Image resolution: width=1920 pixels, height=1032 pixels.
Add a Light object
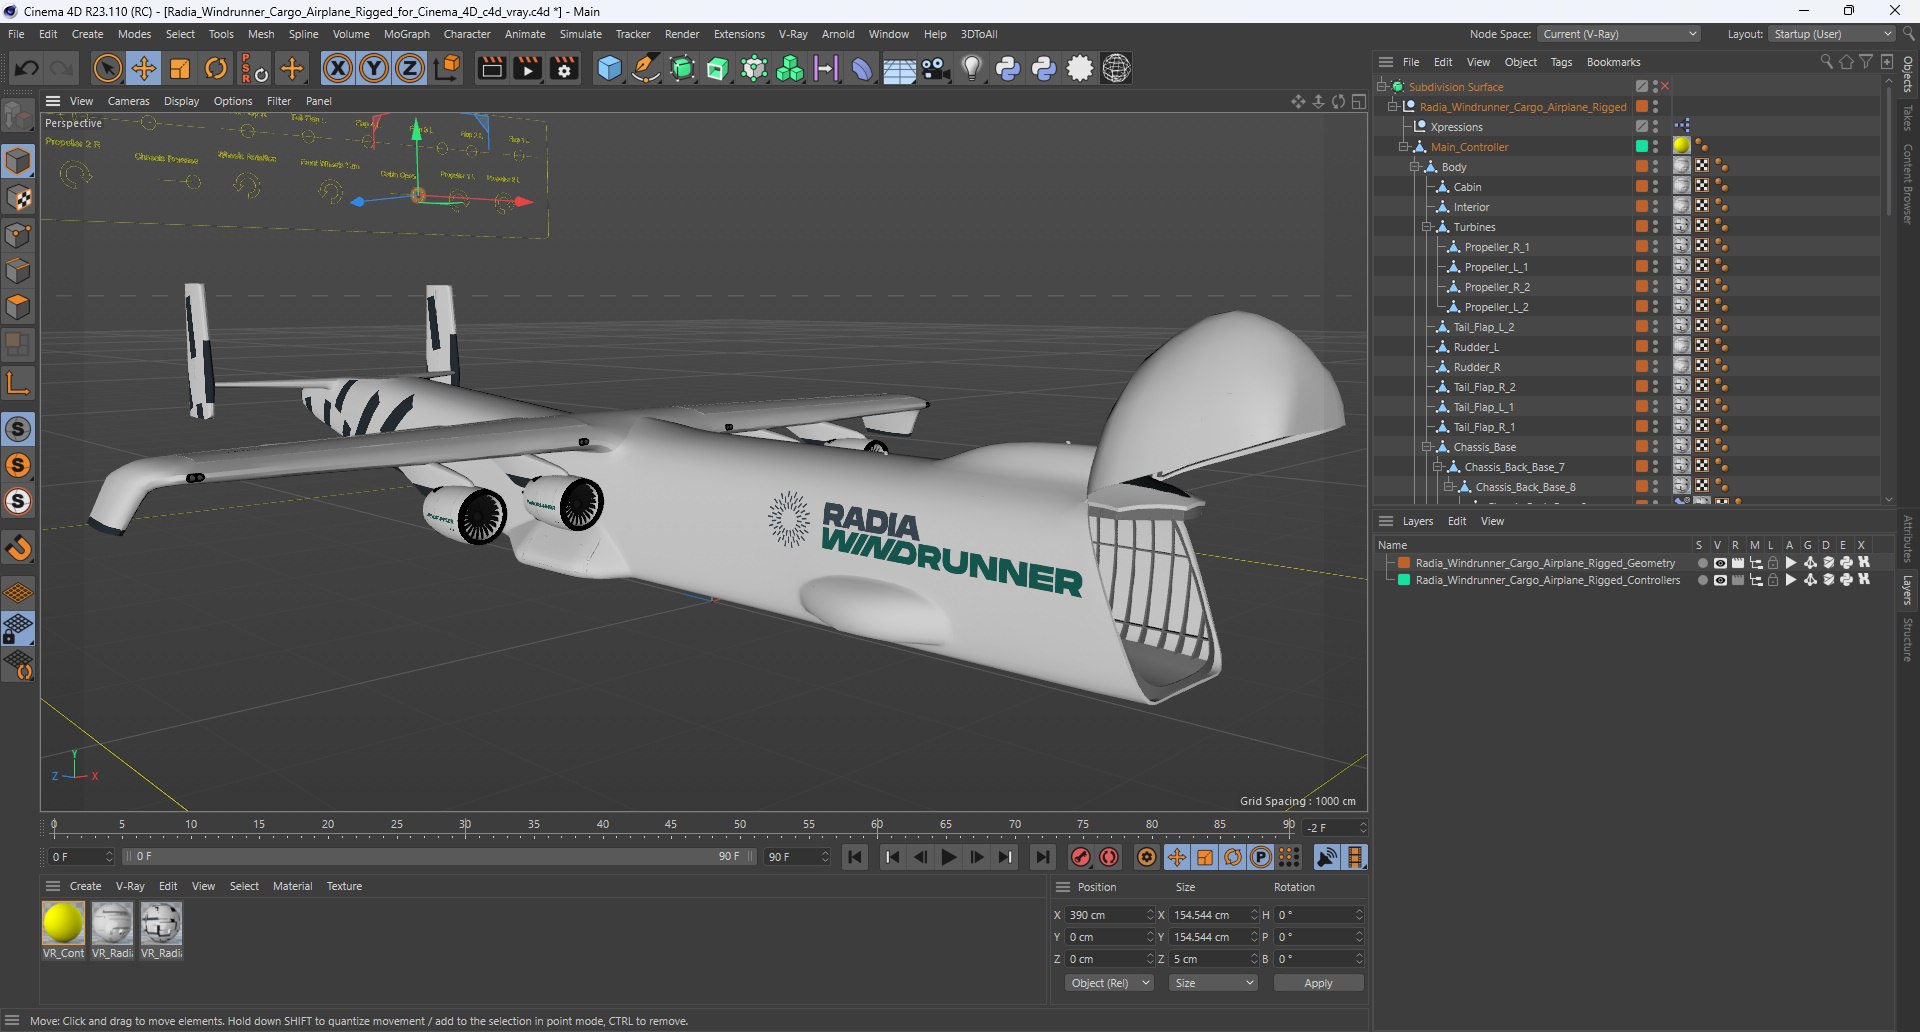click(x=971, y=68)
